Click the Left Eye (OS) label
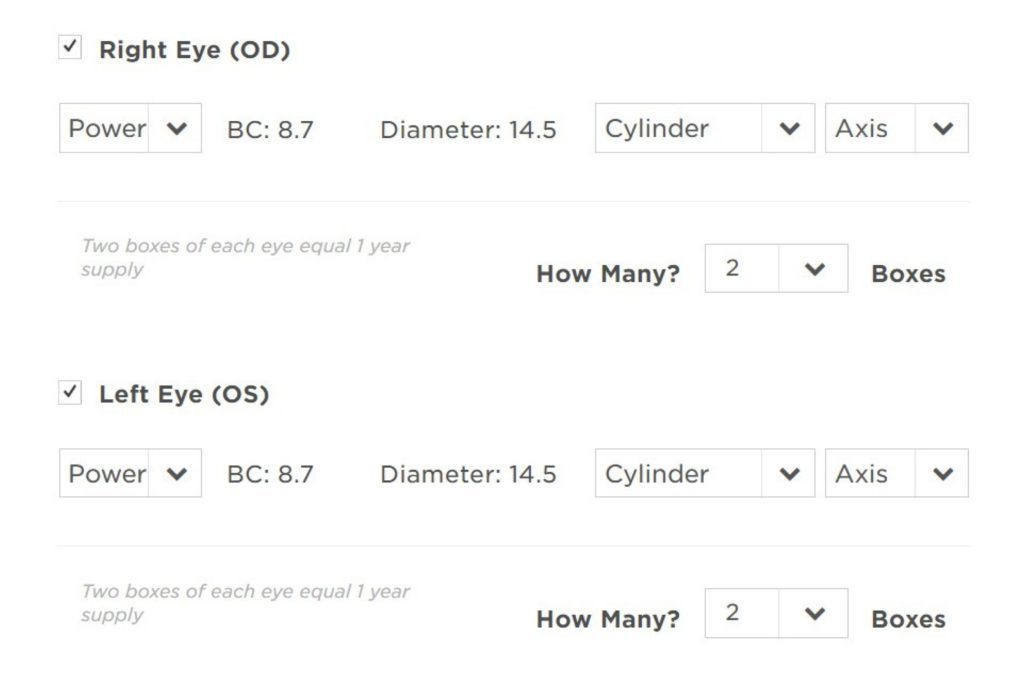The width and height of the screenshot is (1024, 683). point(184,395)
